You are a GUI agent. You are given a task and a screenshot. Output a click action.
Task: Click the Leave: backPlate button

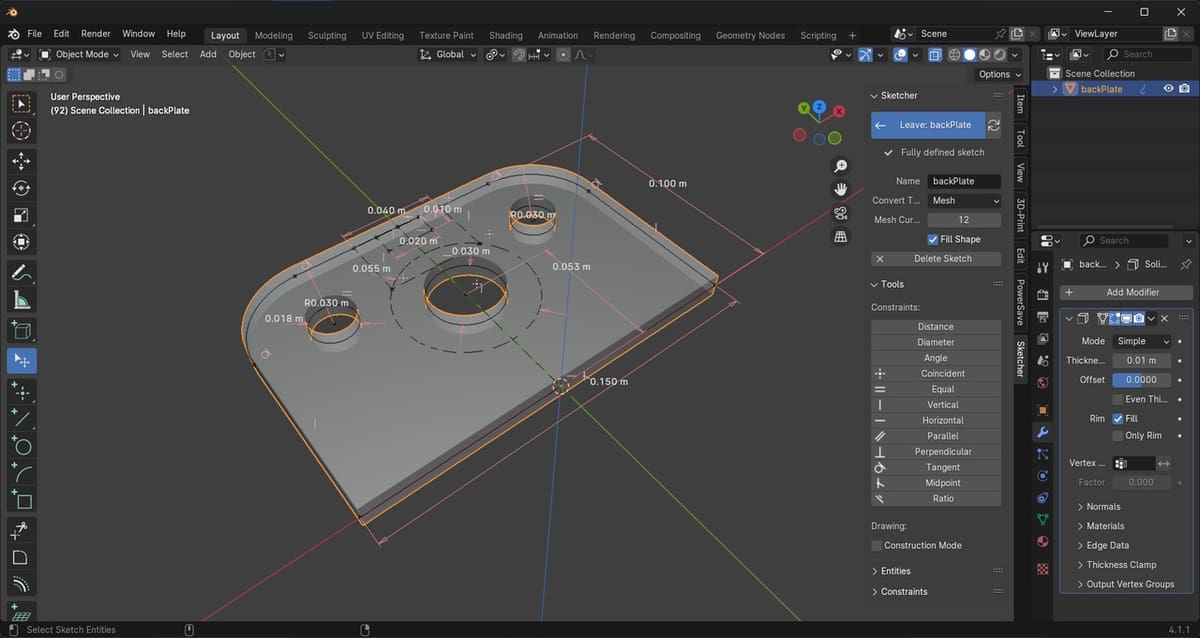(x=927, y=125)
